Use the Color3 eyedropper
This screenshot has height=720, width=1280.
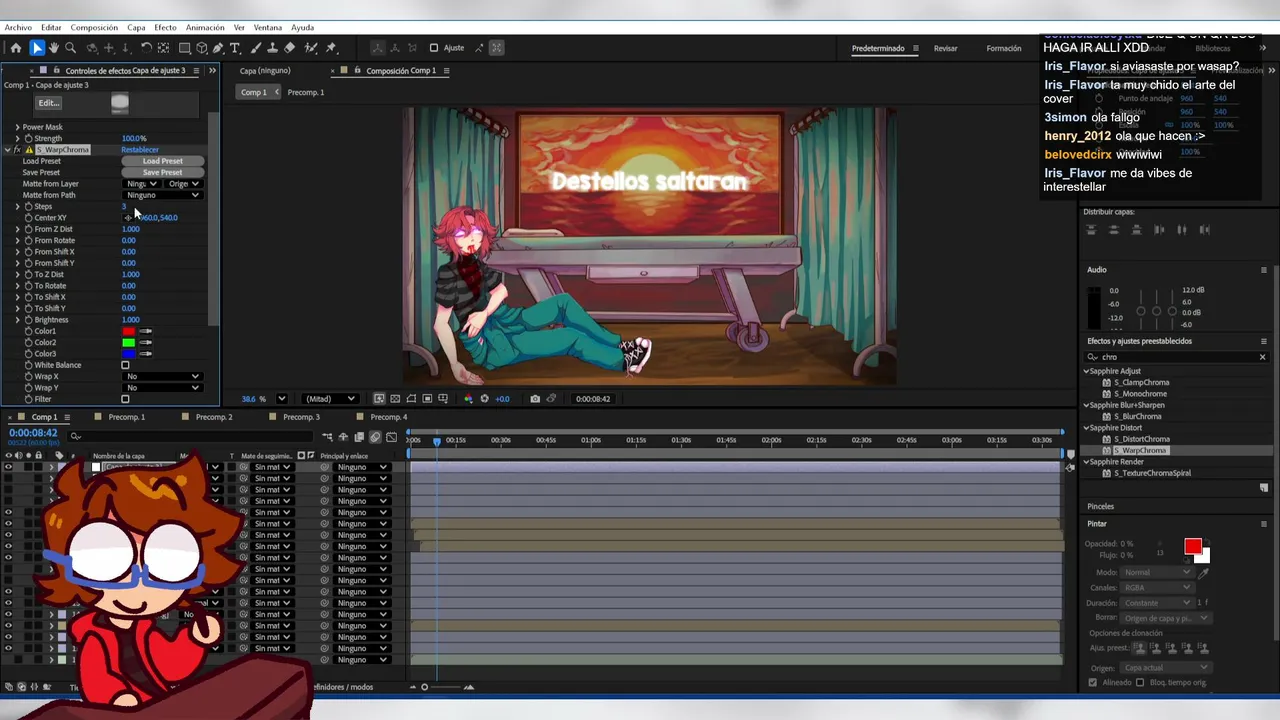point(146,354)
